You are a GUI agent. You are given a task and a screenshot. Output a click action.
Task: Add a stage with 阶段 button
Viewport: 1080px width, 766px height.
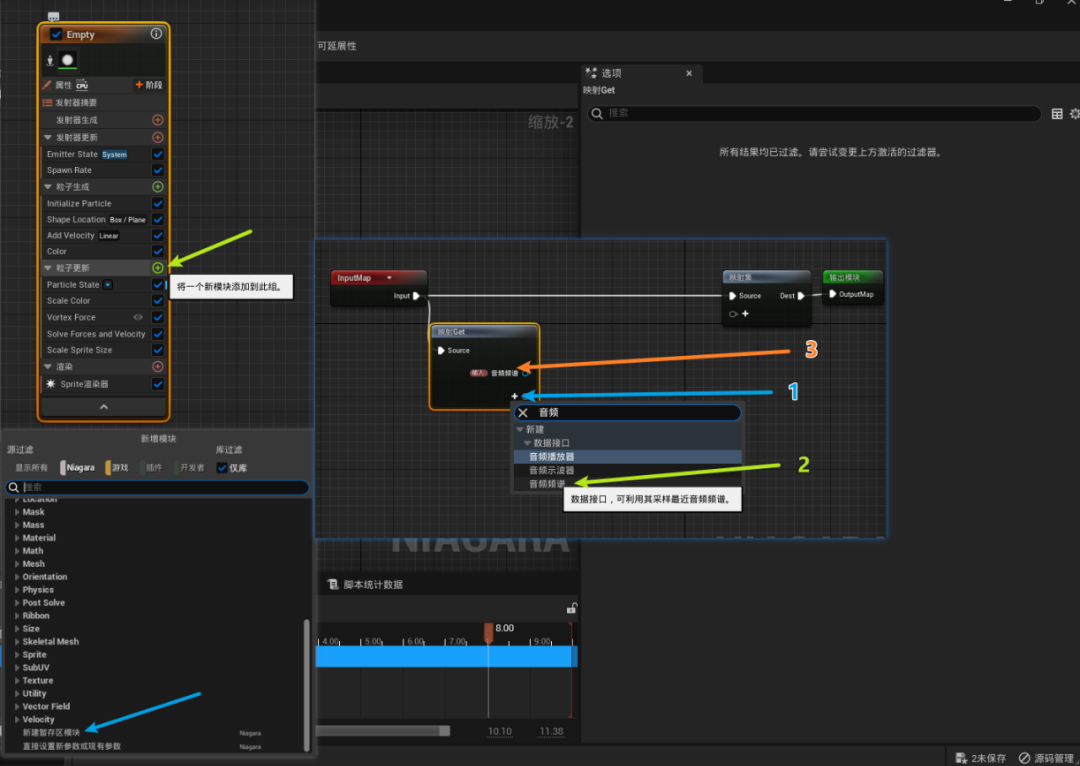(149, 85)
